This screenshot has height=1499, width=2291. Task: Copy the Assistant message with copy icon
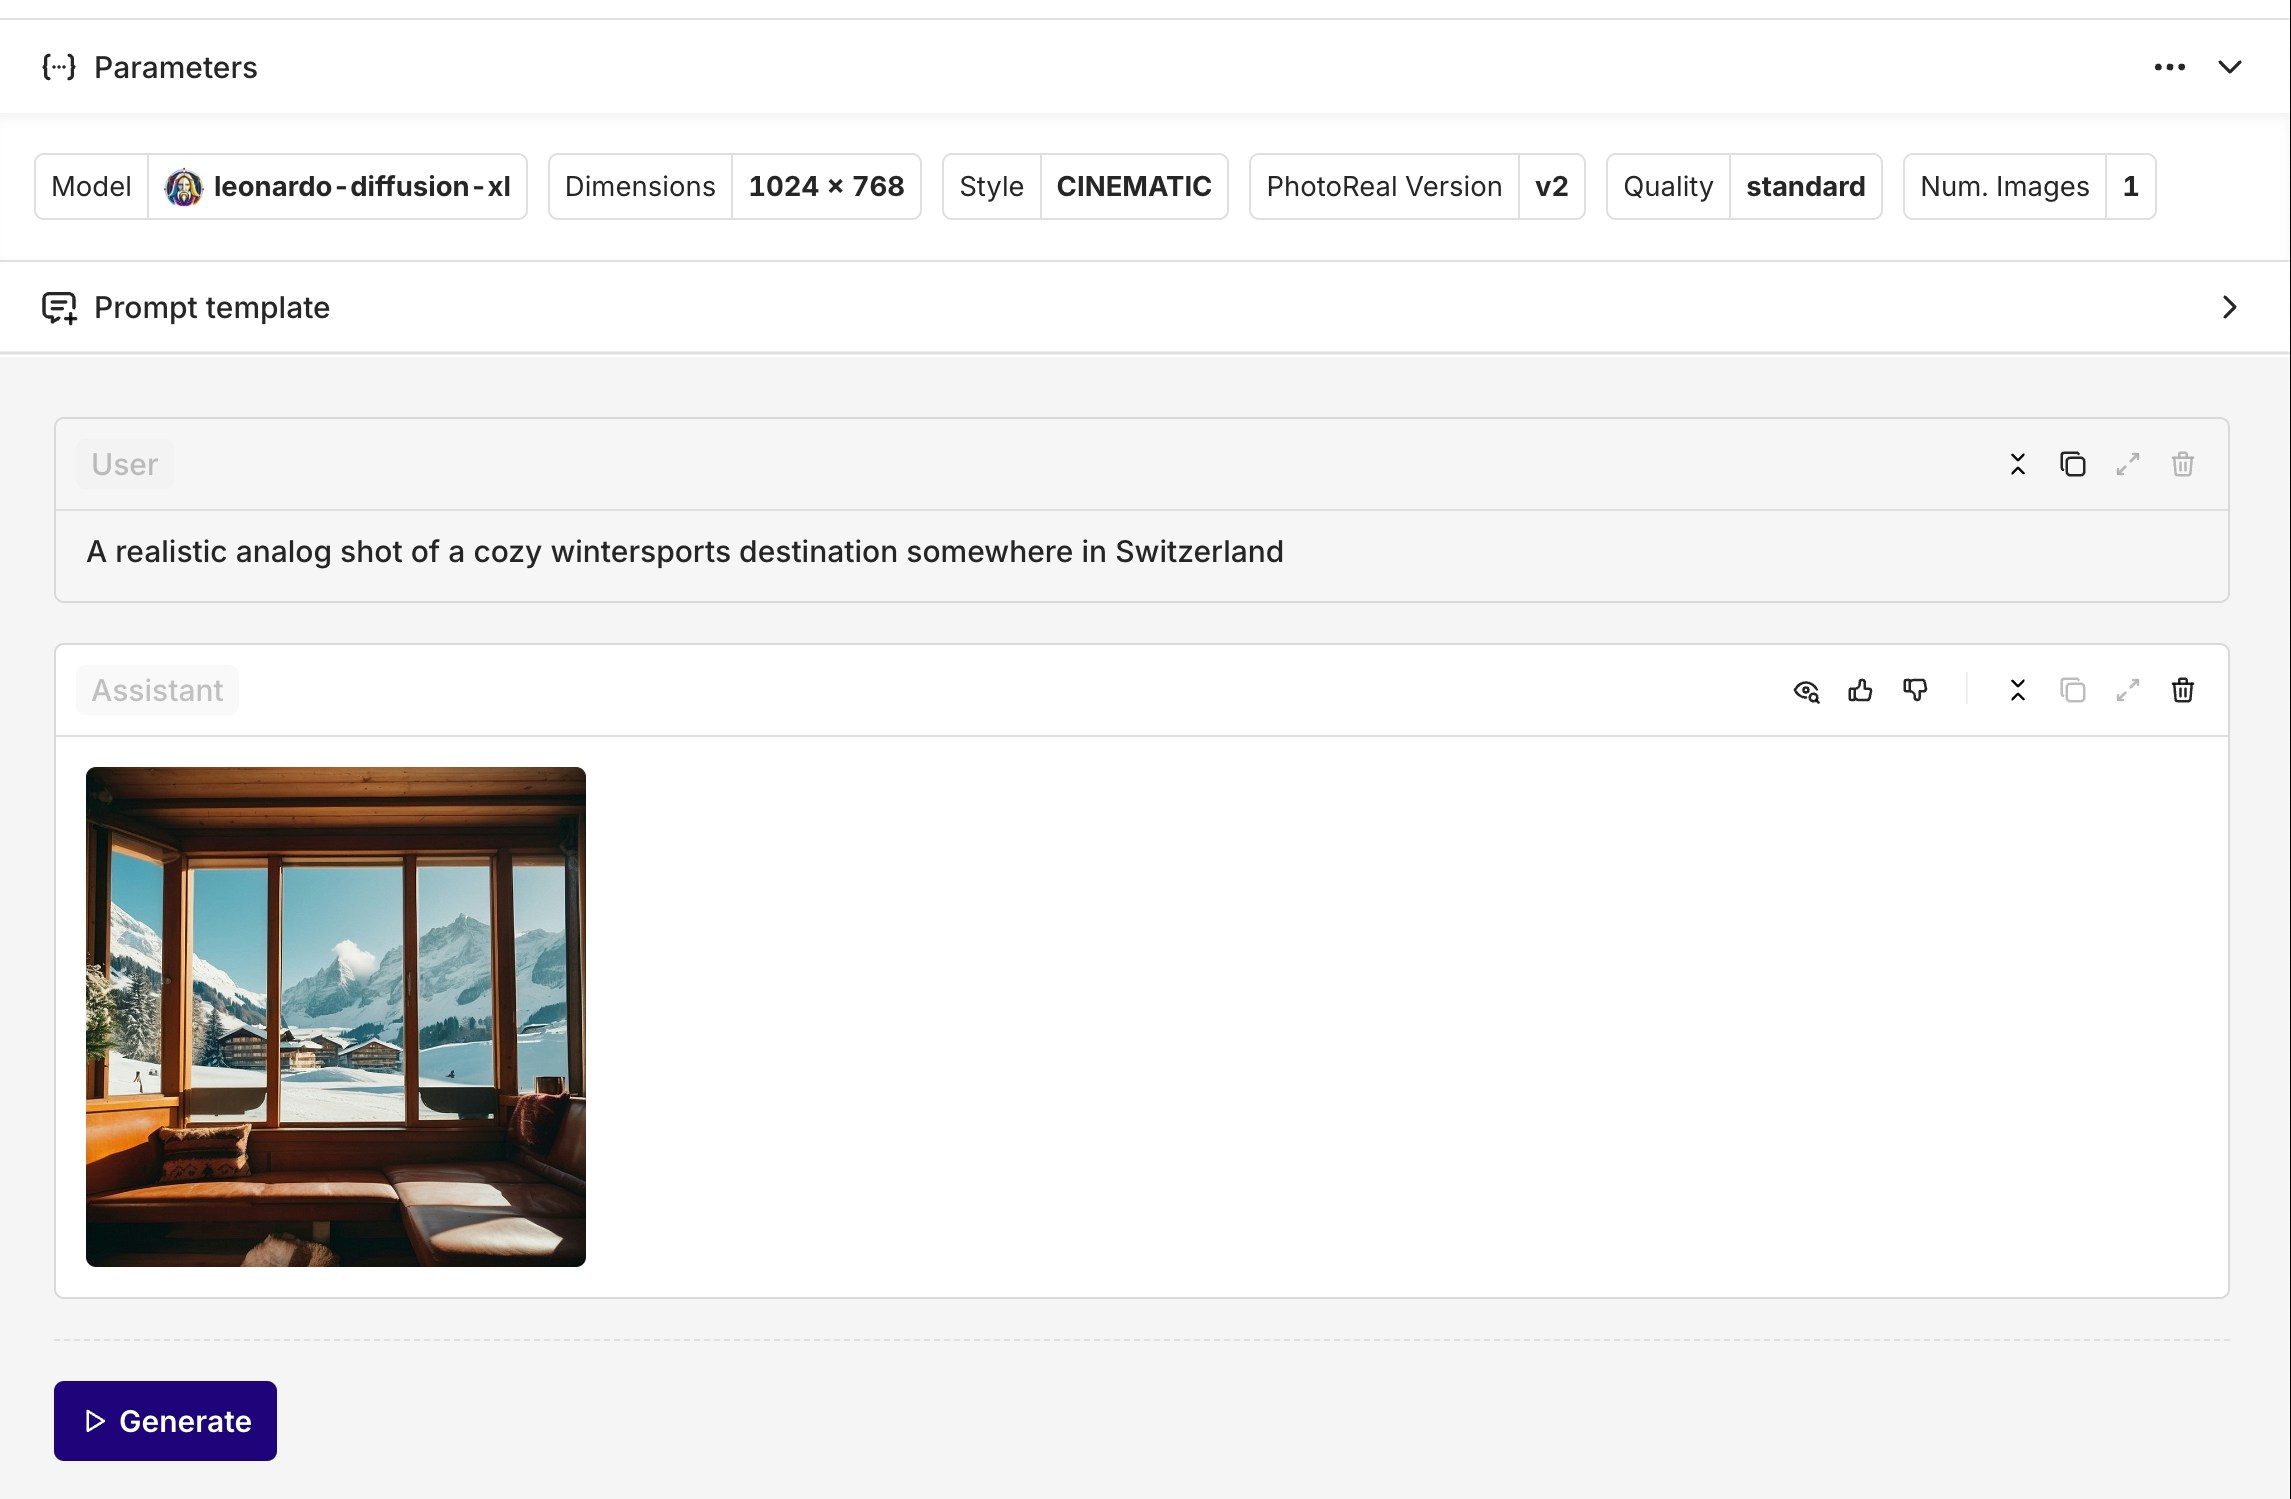click(x=2072, y=690)
